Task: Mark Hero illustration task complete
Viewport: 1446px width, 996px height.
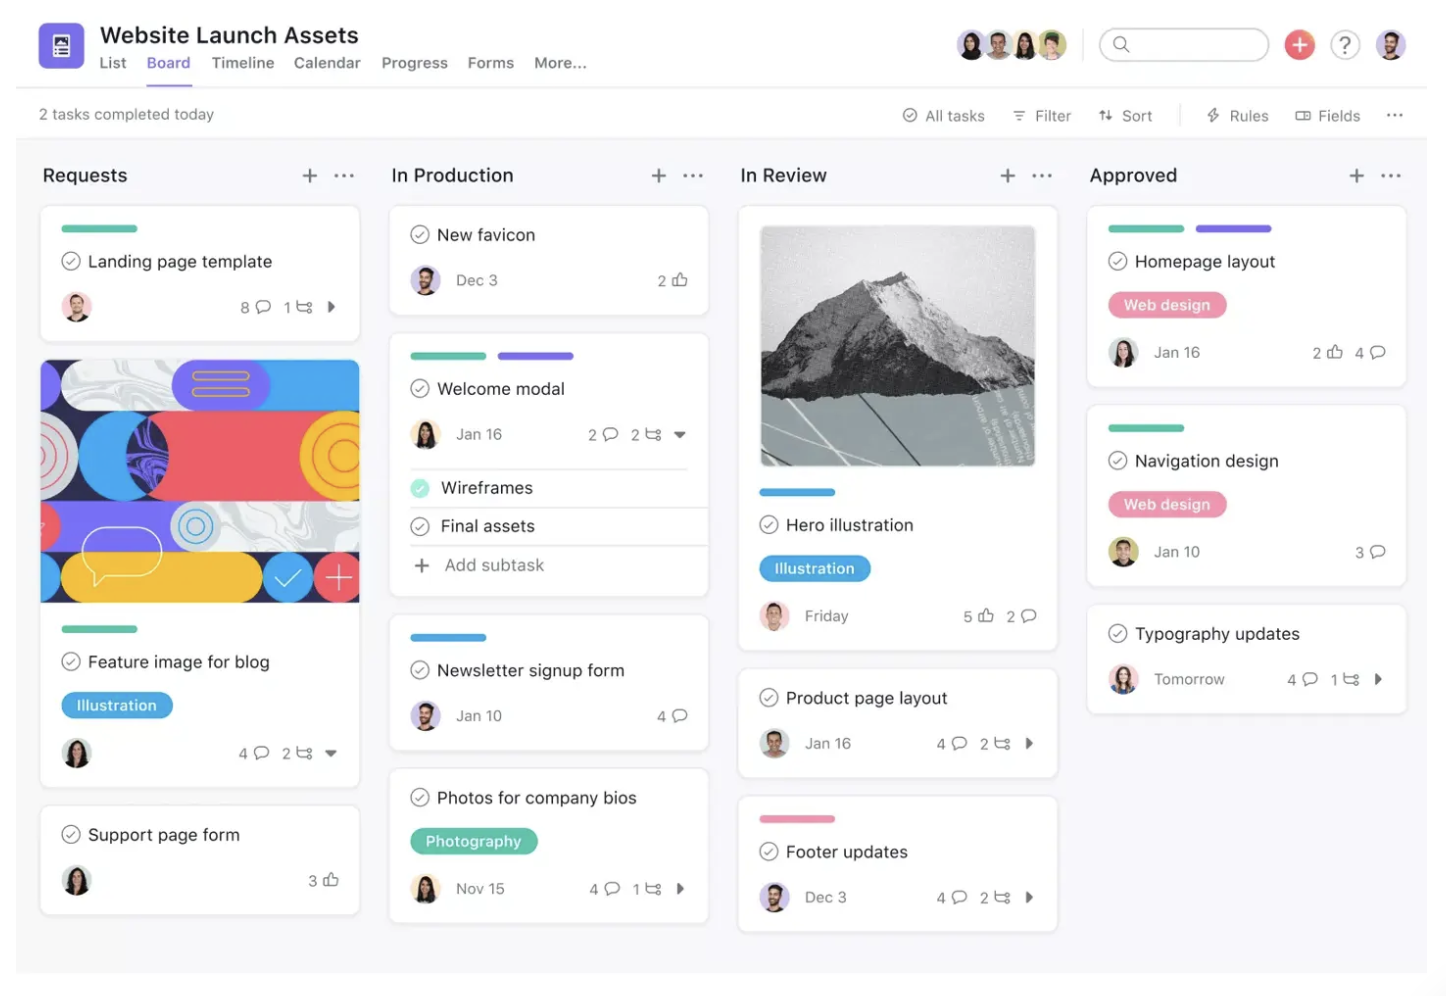Action: pos(769,525)
